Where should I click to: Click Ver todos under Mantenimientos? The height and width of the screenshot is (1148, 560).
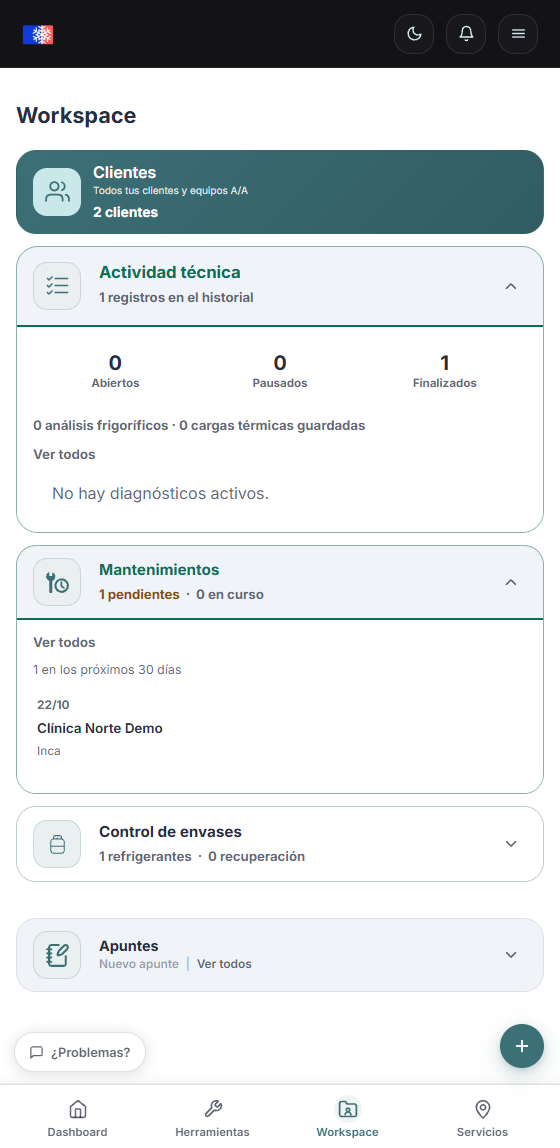coord(64,642)
